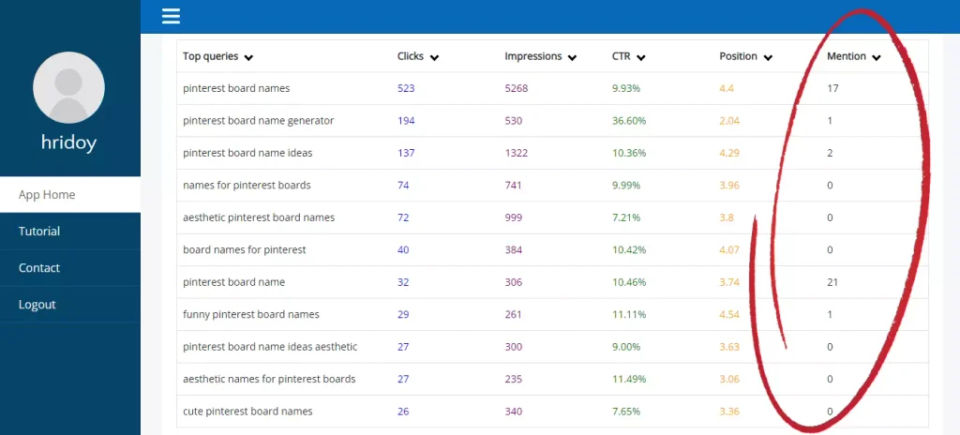Select query 'funny pinterest board names'
Screen dimensions: 960x435
tap(251, 314)
